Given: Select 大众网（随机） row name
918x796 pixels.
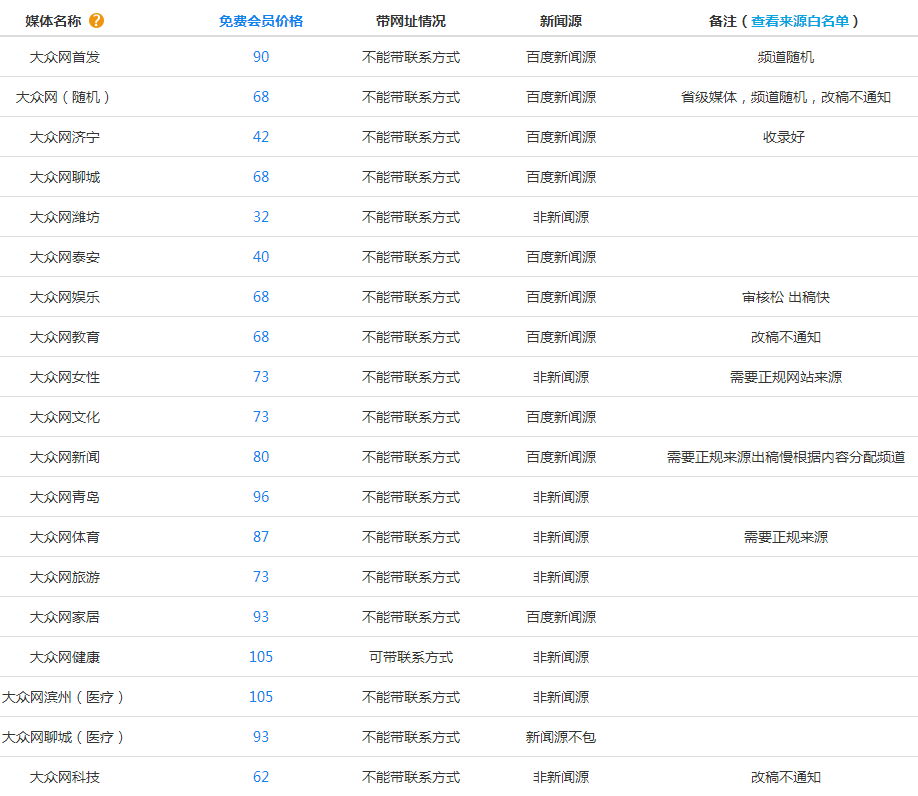Looking at the screenshot, I should [x=63, y=97].
